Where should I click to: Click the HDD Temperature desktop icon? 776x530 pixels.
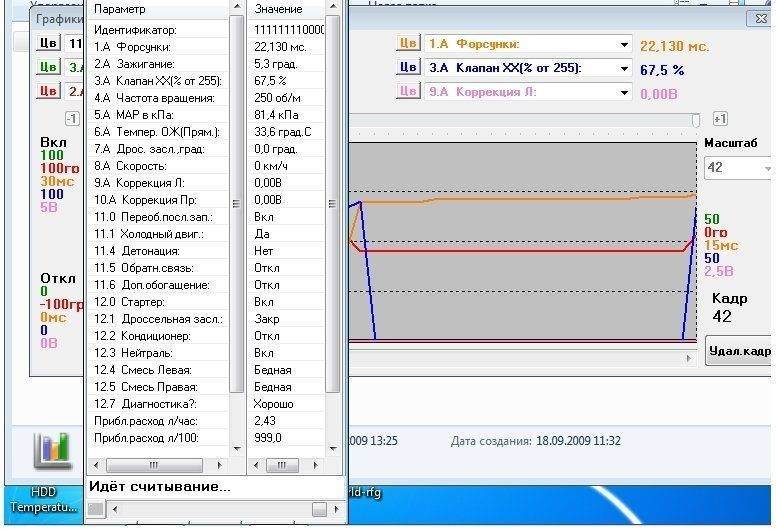pos(40,500)
